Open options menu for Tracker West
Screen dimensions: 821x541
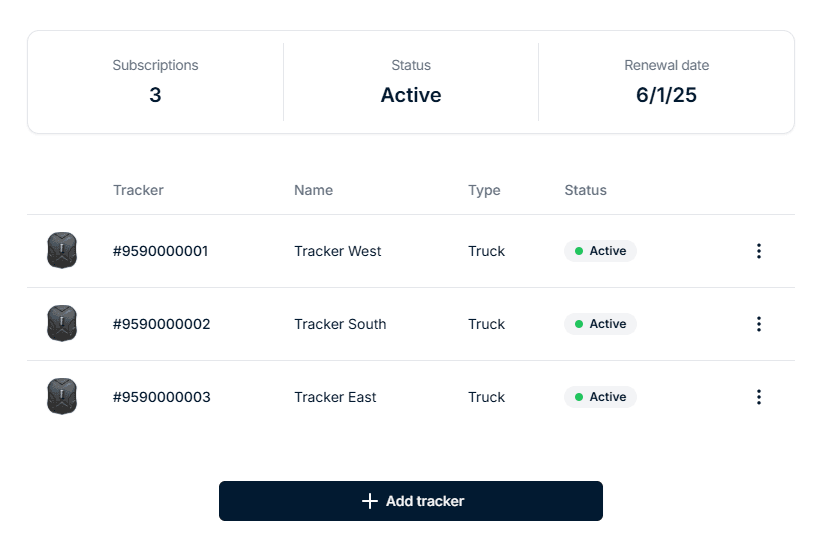(758, 251)
